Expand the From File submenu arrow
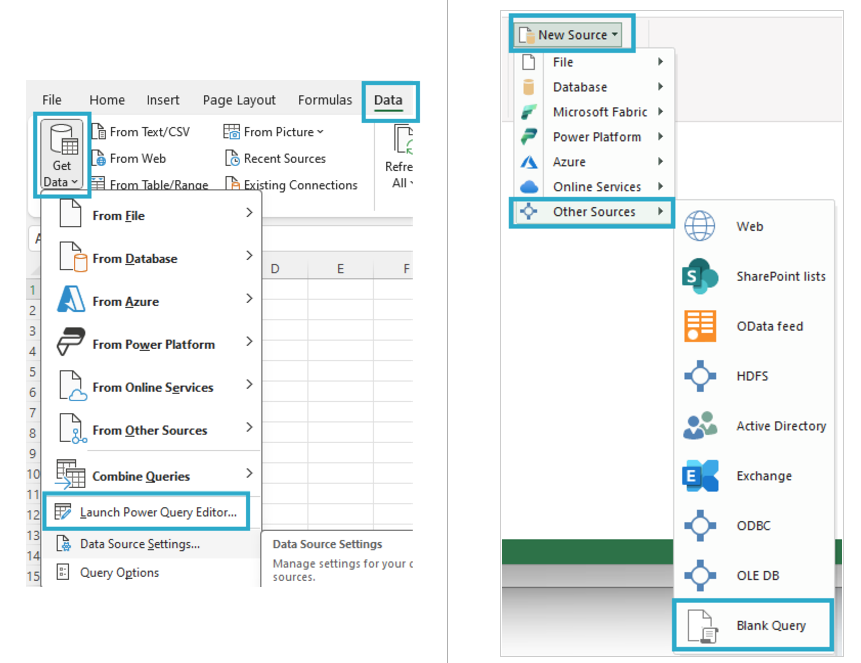The image size is (861, 663). tap(249, 213)
